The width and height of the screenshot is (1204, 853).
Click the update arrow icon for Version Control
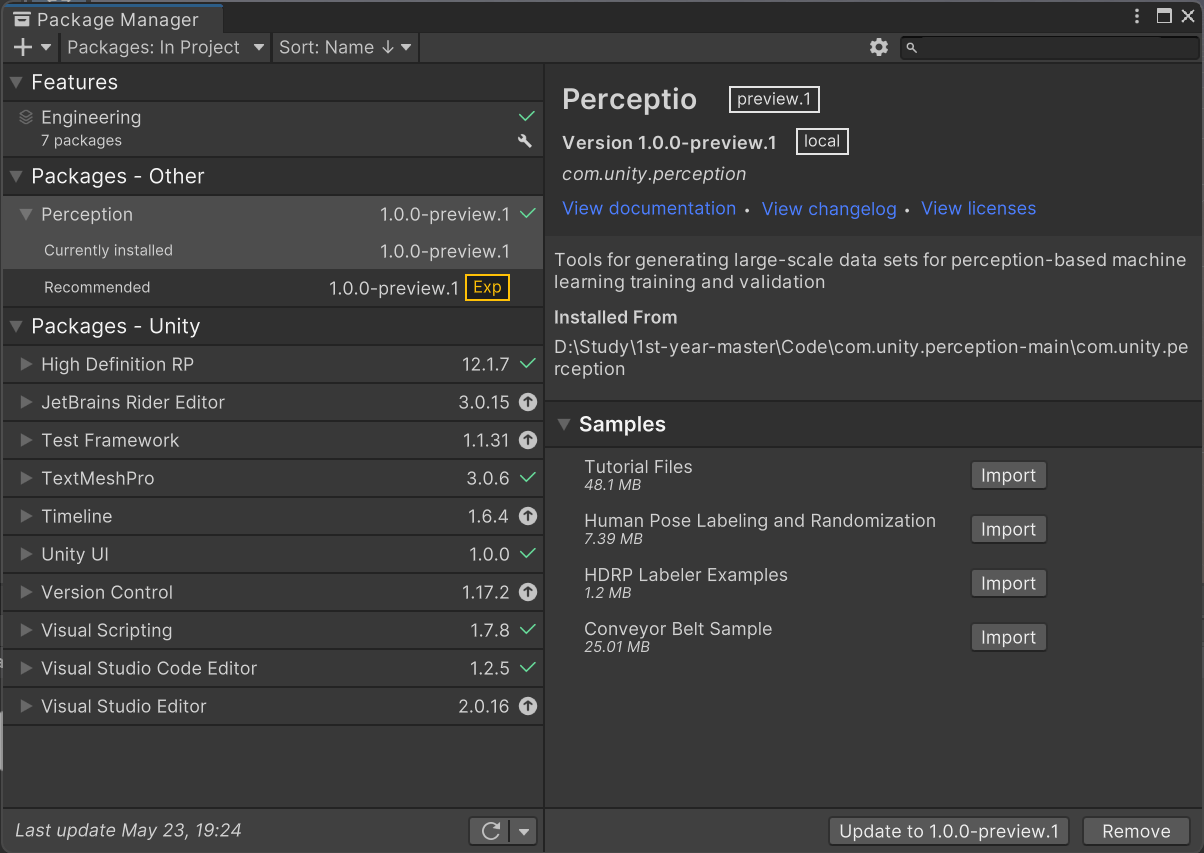point(528,592)
